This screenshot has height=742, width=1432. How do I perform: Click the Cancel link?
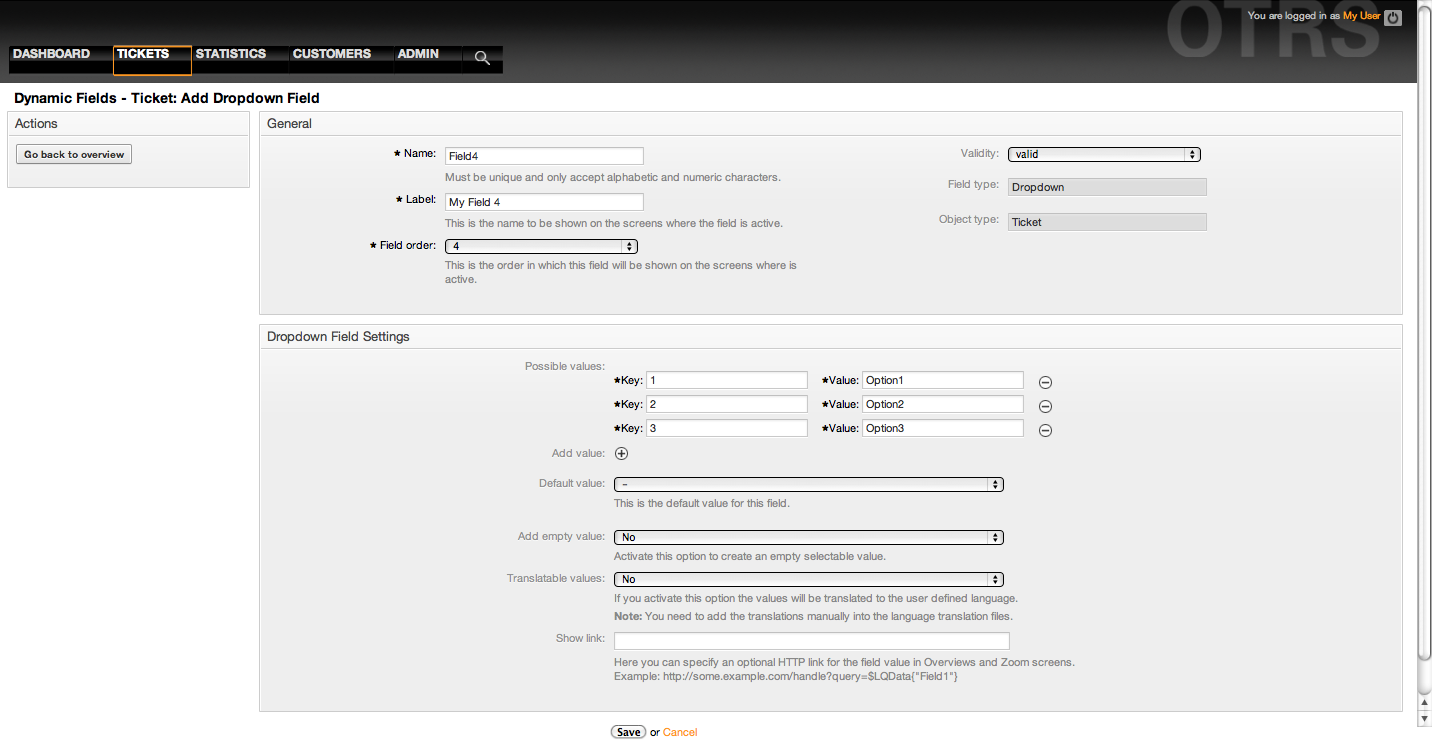[x=680, y=732]
